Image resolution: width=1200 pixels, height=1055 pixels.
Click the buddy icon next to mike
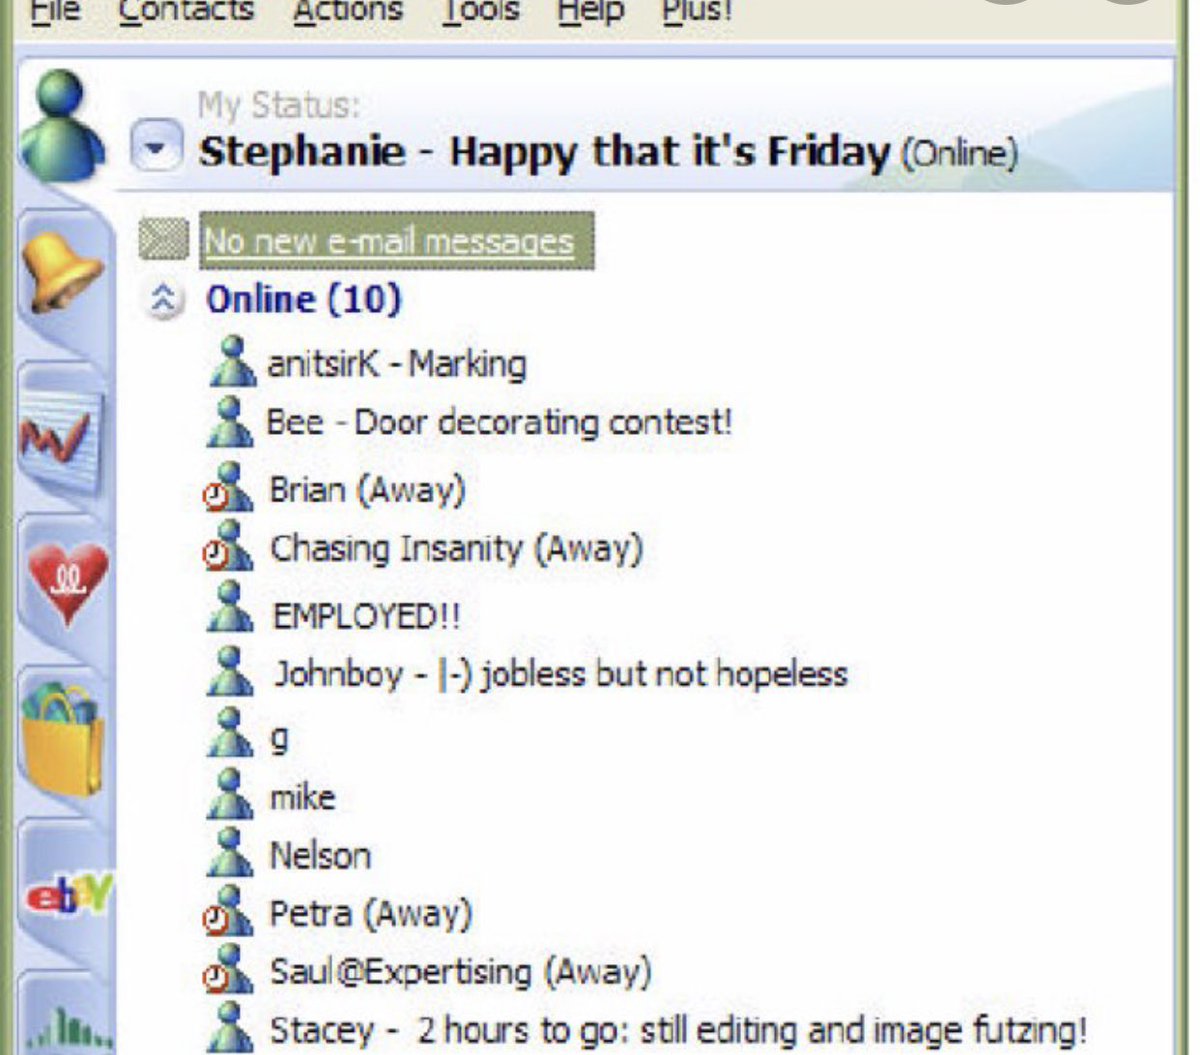coord(231,795)
